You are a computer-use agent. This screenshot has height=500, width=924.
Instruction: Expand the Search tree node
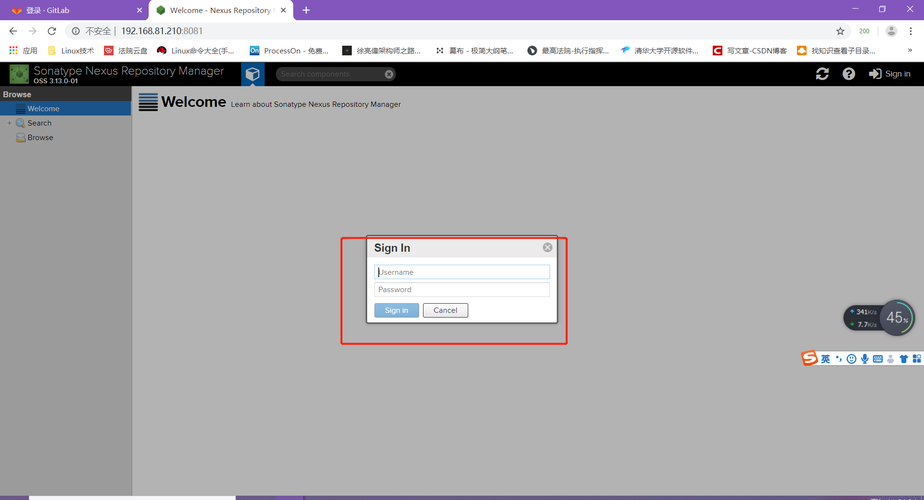[9, 123]
